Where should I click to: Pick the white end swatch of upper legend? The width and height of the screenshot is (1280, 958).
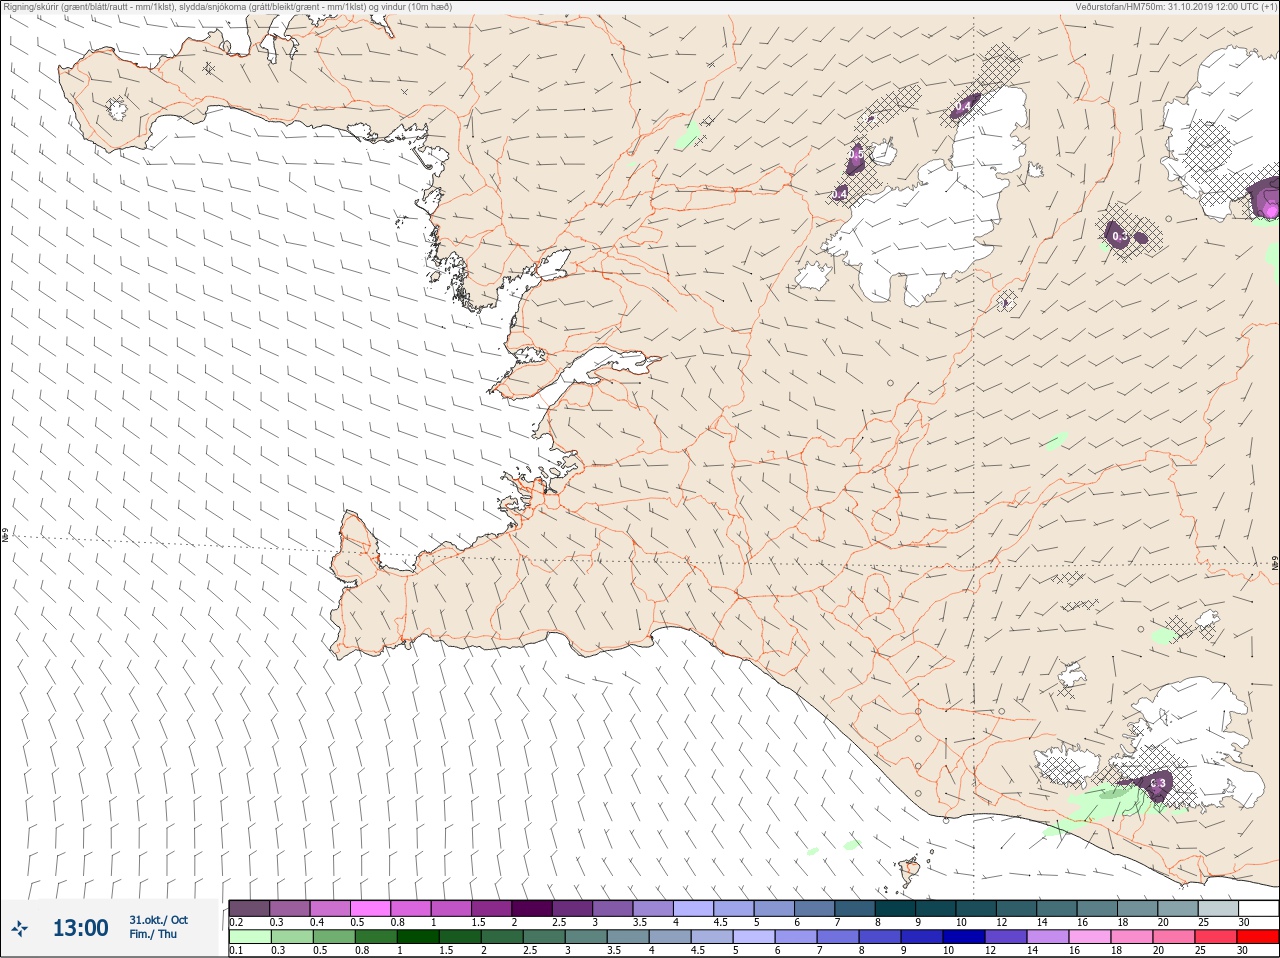(x=1258, y=909)
